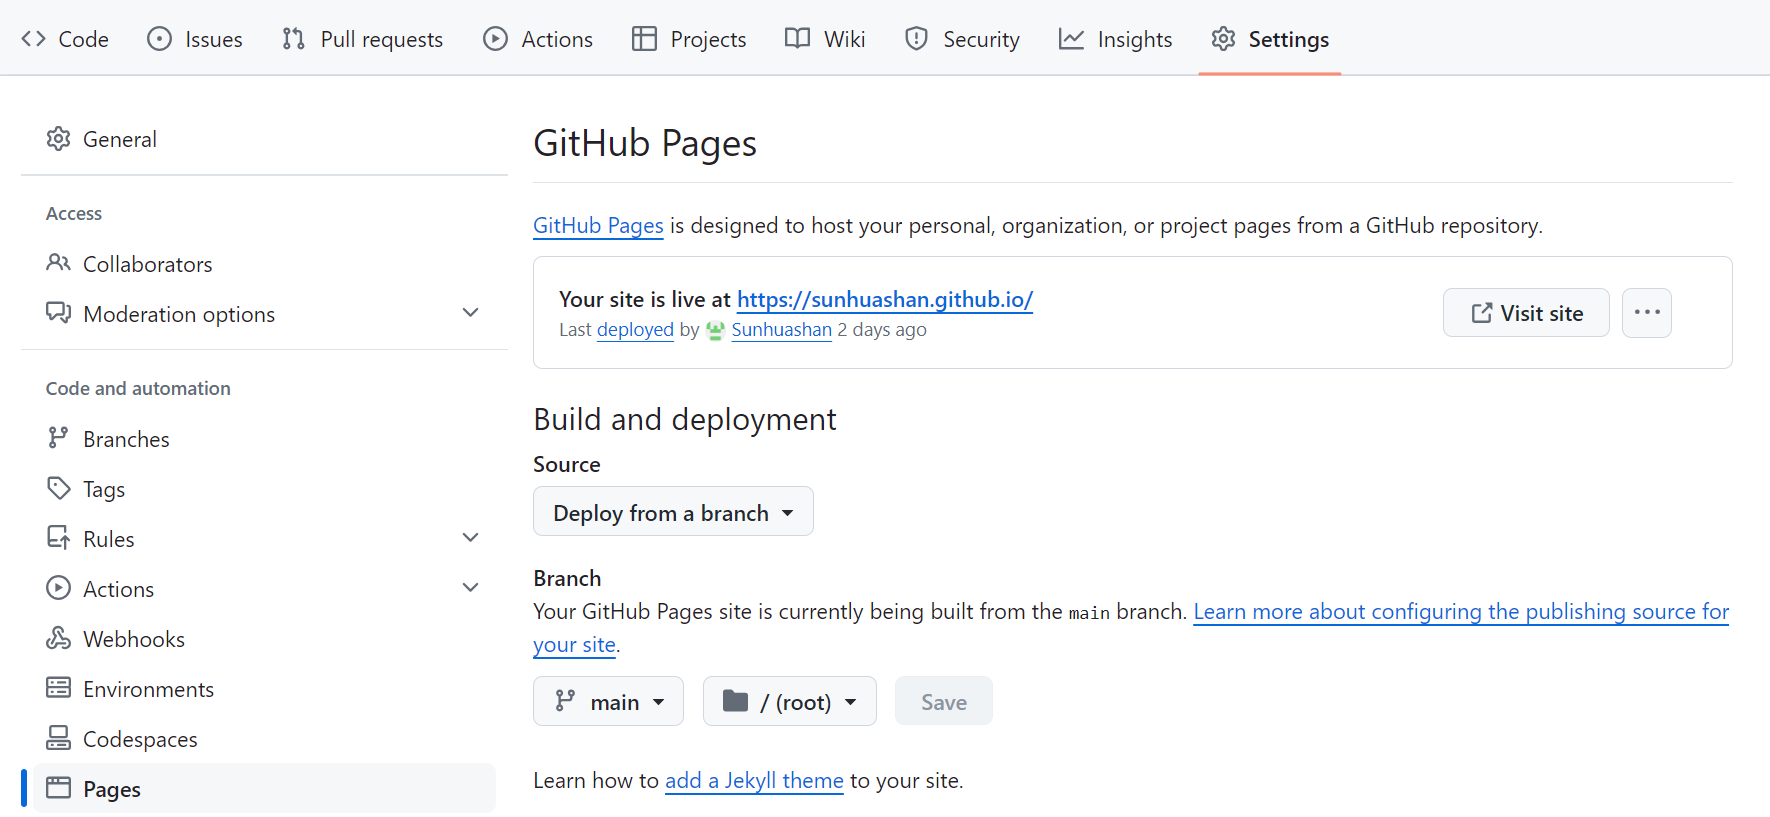Switch to Projects tab
1770x817 pixels.
pos(690,39)
